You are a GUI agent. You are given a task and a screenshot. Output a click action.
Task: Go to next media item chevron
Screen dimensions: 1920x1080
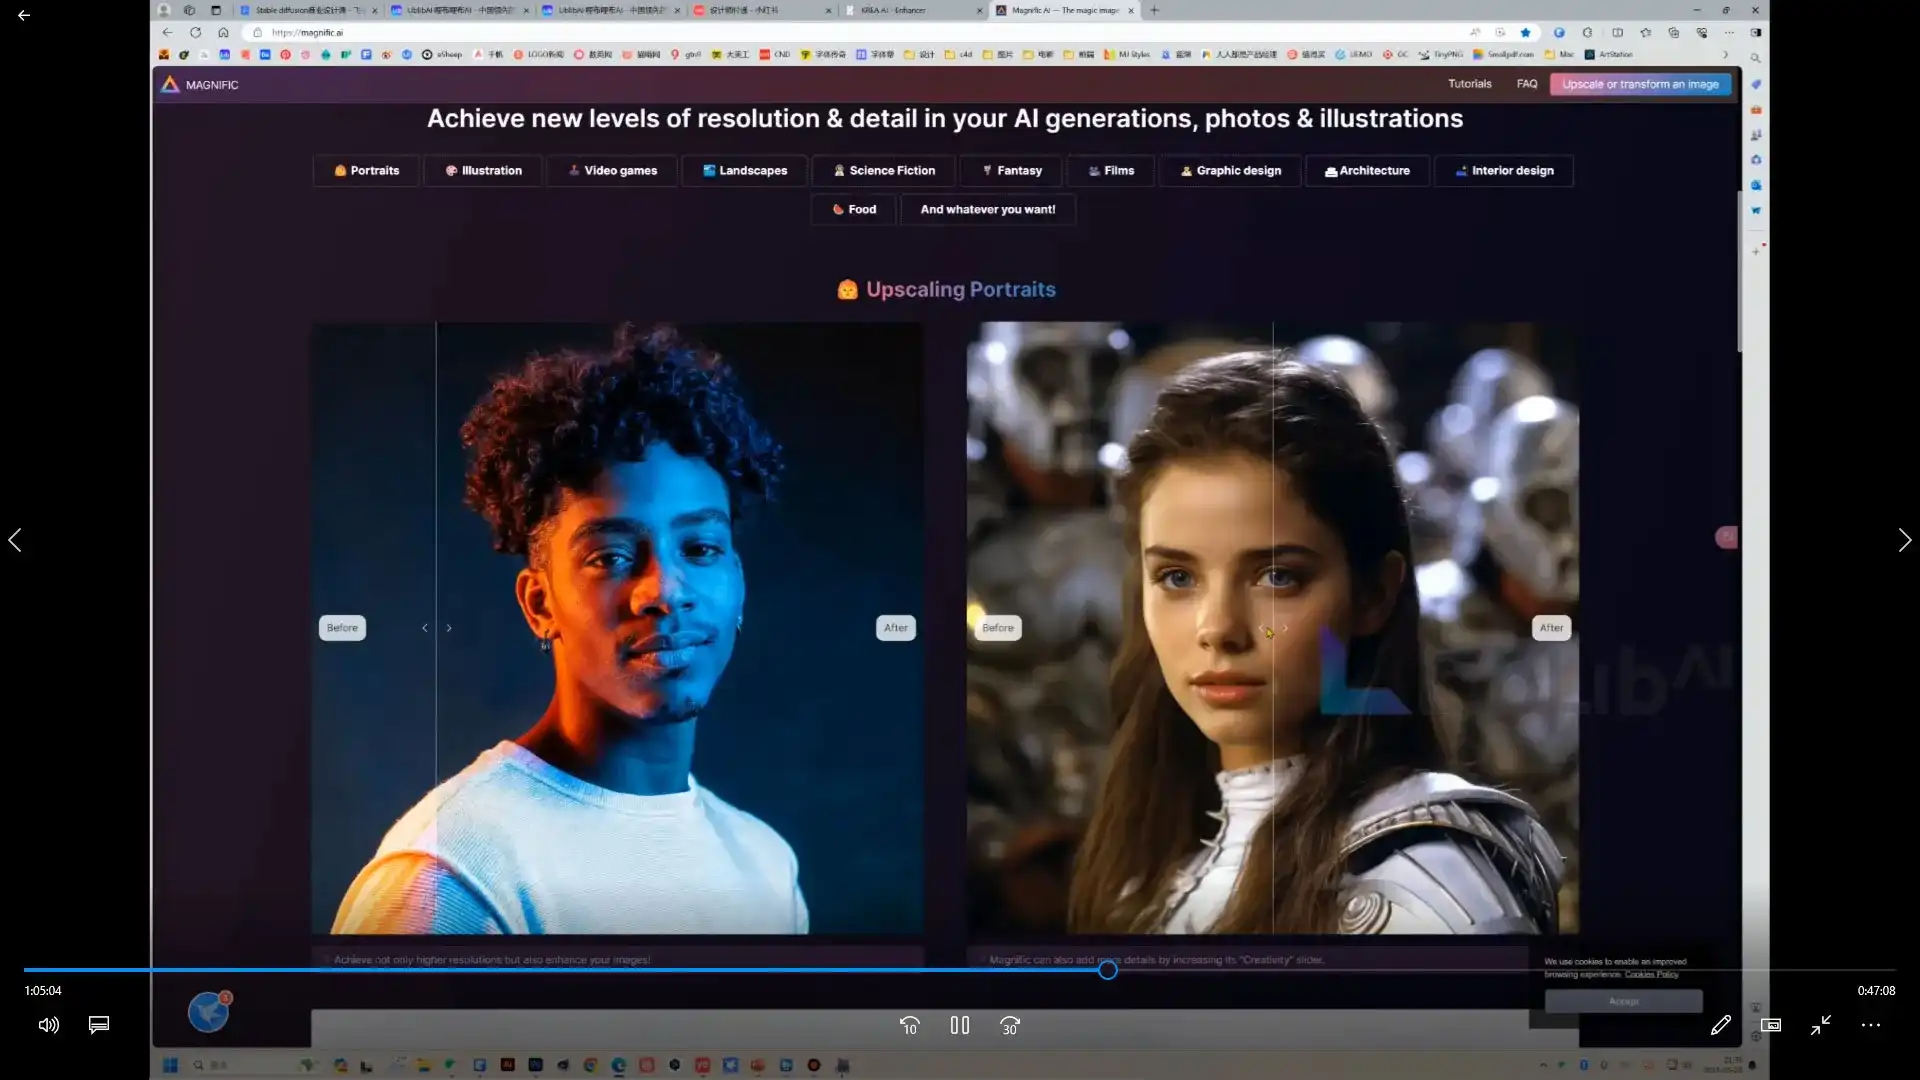[1904, 540]
